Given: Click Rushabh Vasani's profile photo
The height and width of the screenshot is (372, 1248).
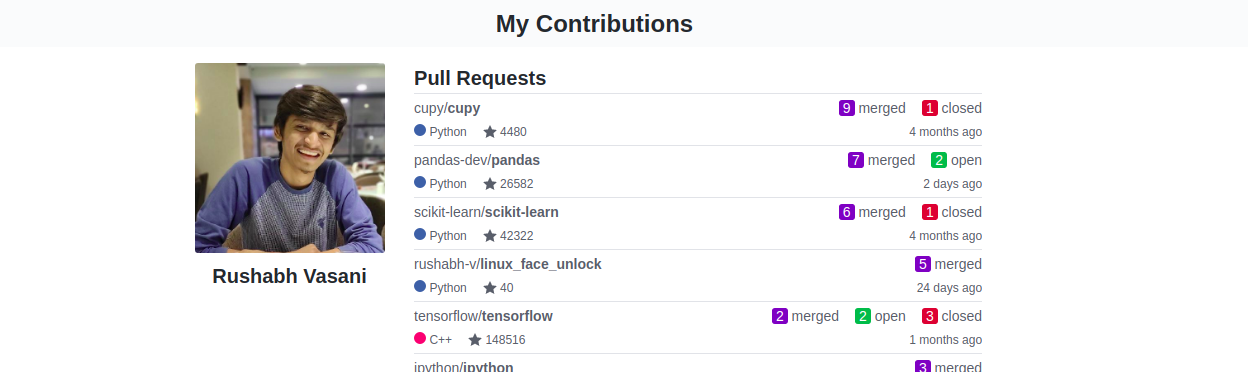Looking at the screenshot, I should click(290, 158).
